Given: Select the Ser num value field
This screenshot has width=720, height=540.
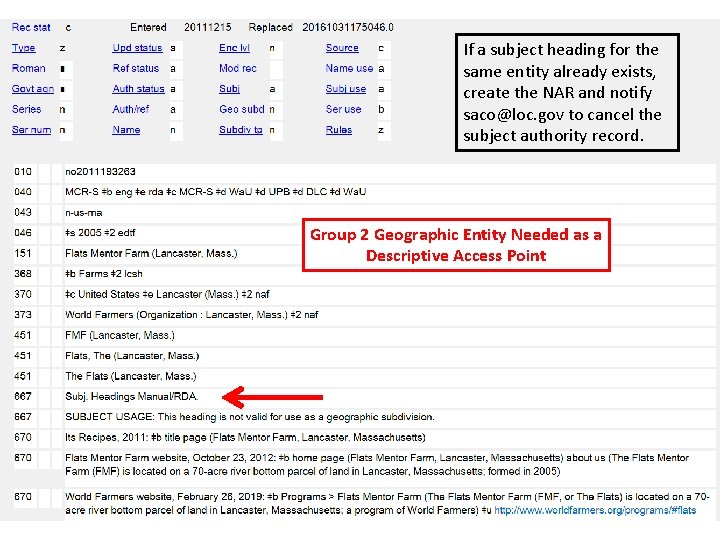Looking at the screenshot, I should [66, 130].
